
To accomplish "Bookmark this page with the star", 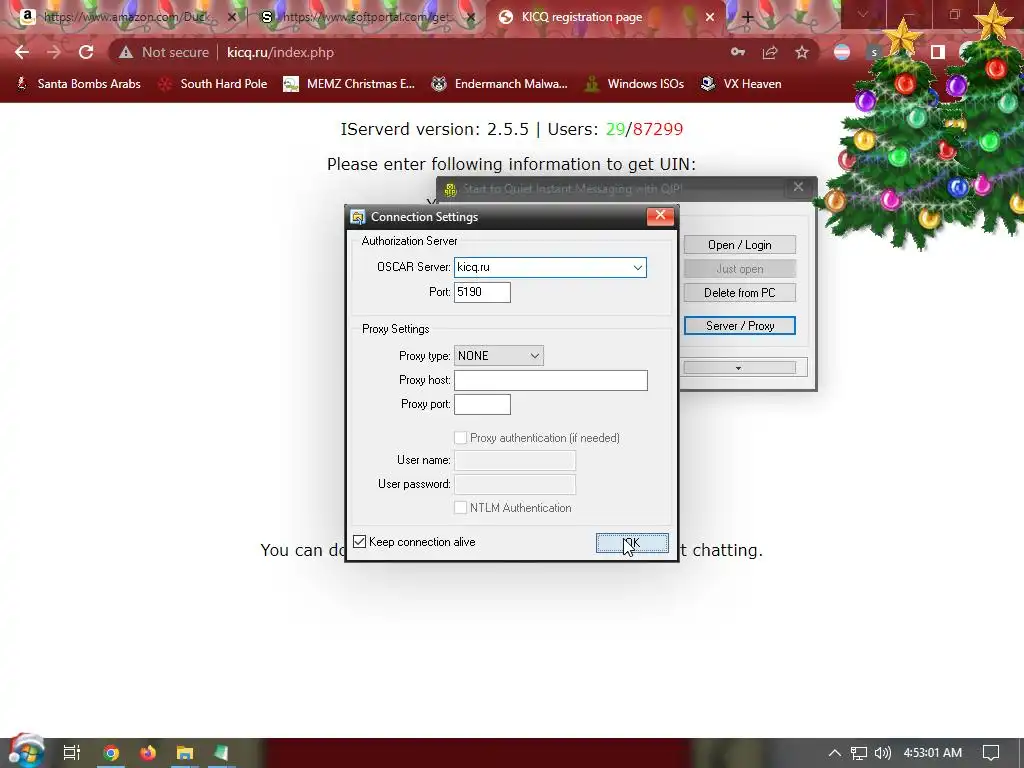I will (802, 52).
